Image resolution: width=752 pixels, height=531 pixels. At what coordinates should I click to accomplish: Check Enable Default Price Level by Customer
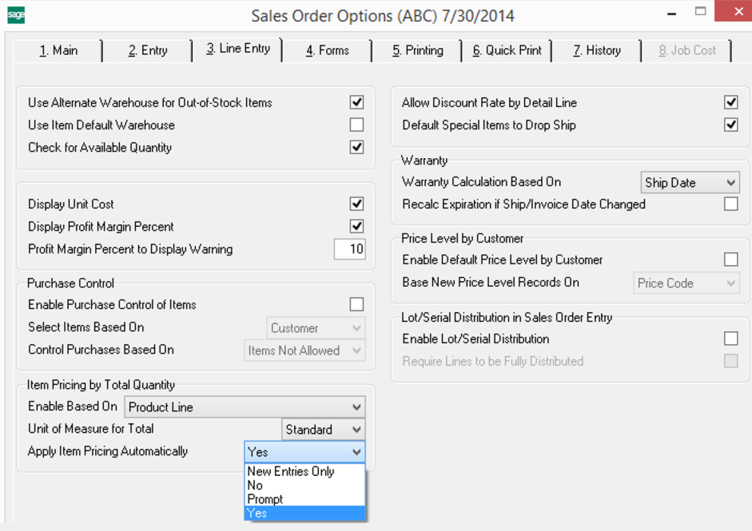tap(731, 260)
